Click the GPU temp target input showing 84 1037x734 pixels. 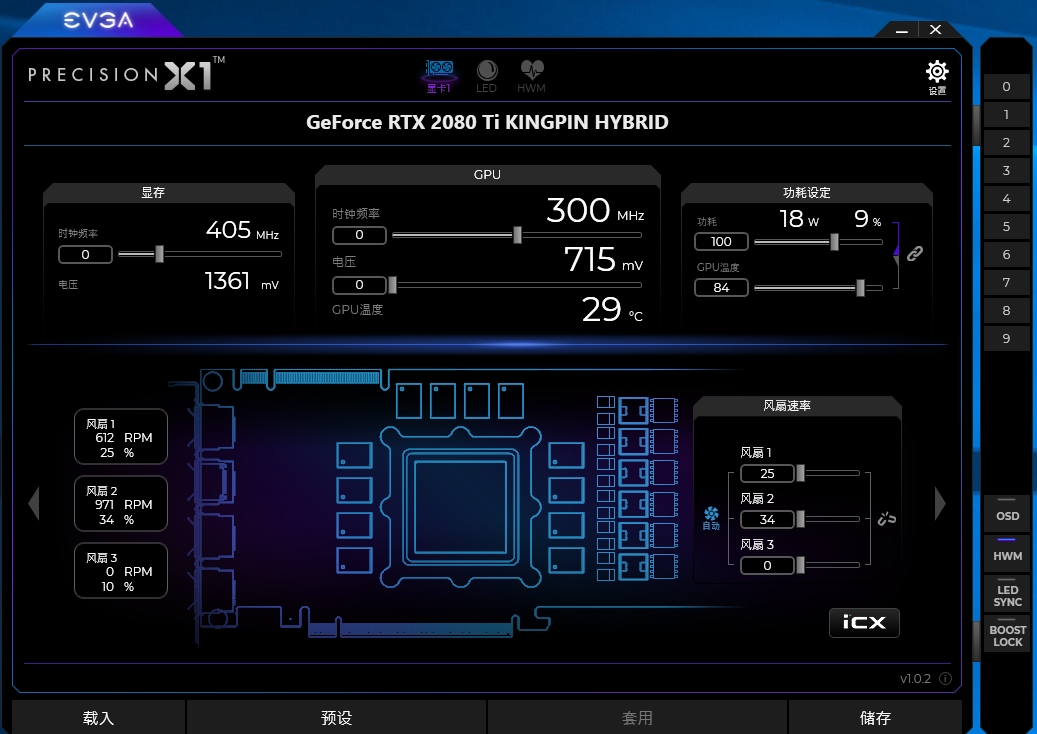[721, 288]
